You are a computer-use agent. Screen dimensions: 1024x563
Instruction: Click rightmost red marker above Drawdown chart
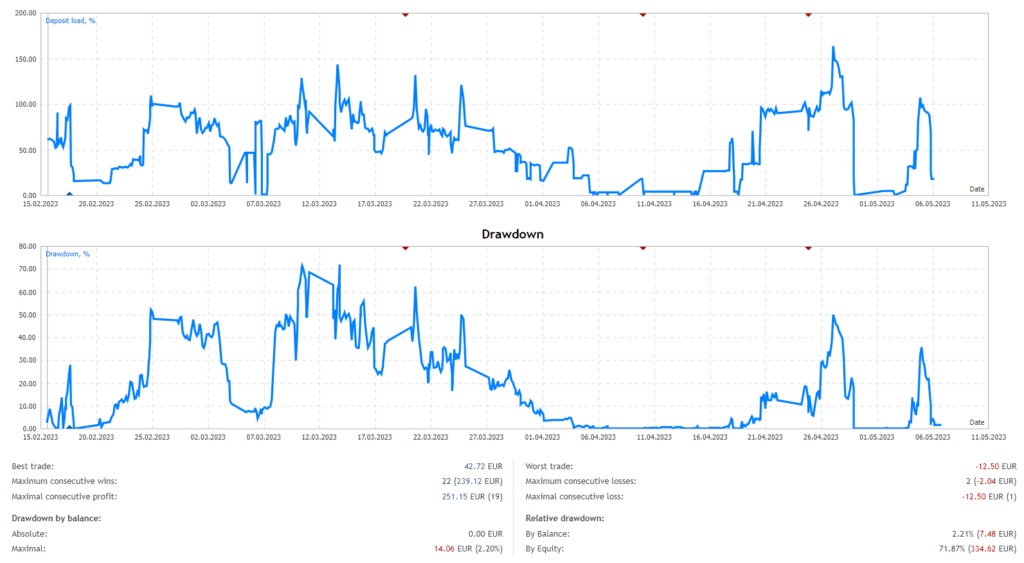[808, 247]
